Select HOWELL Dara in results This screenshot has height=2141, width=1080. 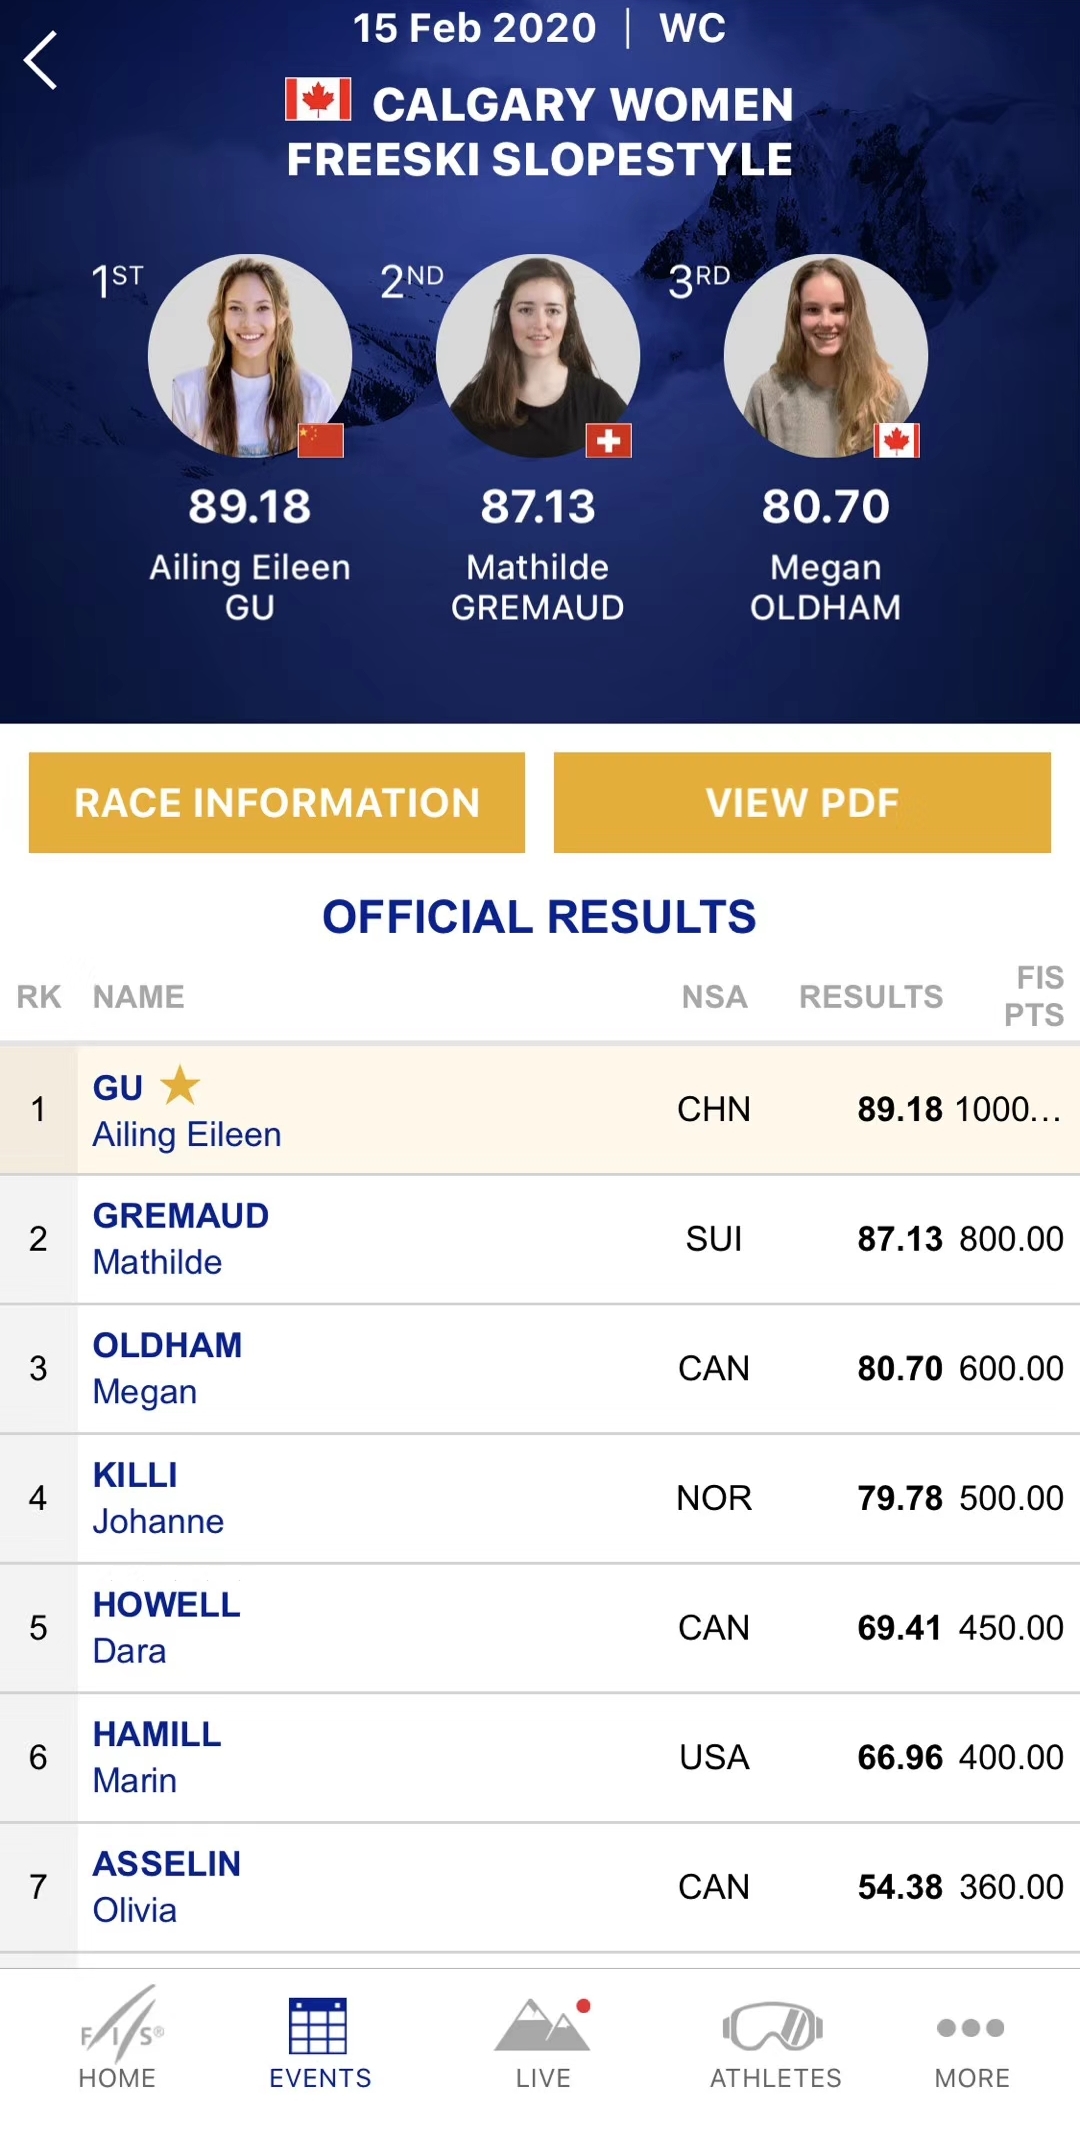(x=540, y=1628)
